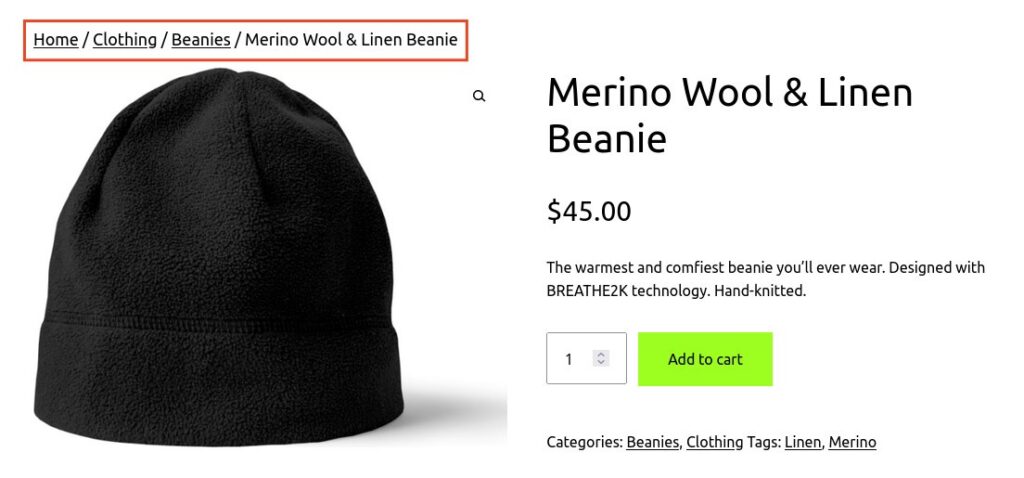Image resolution: width=1024 pixels, height=478 pixels.
Task: Open the Beanies category link under Categories
Action: coord(652,442)
